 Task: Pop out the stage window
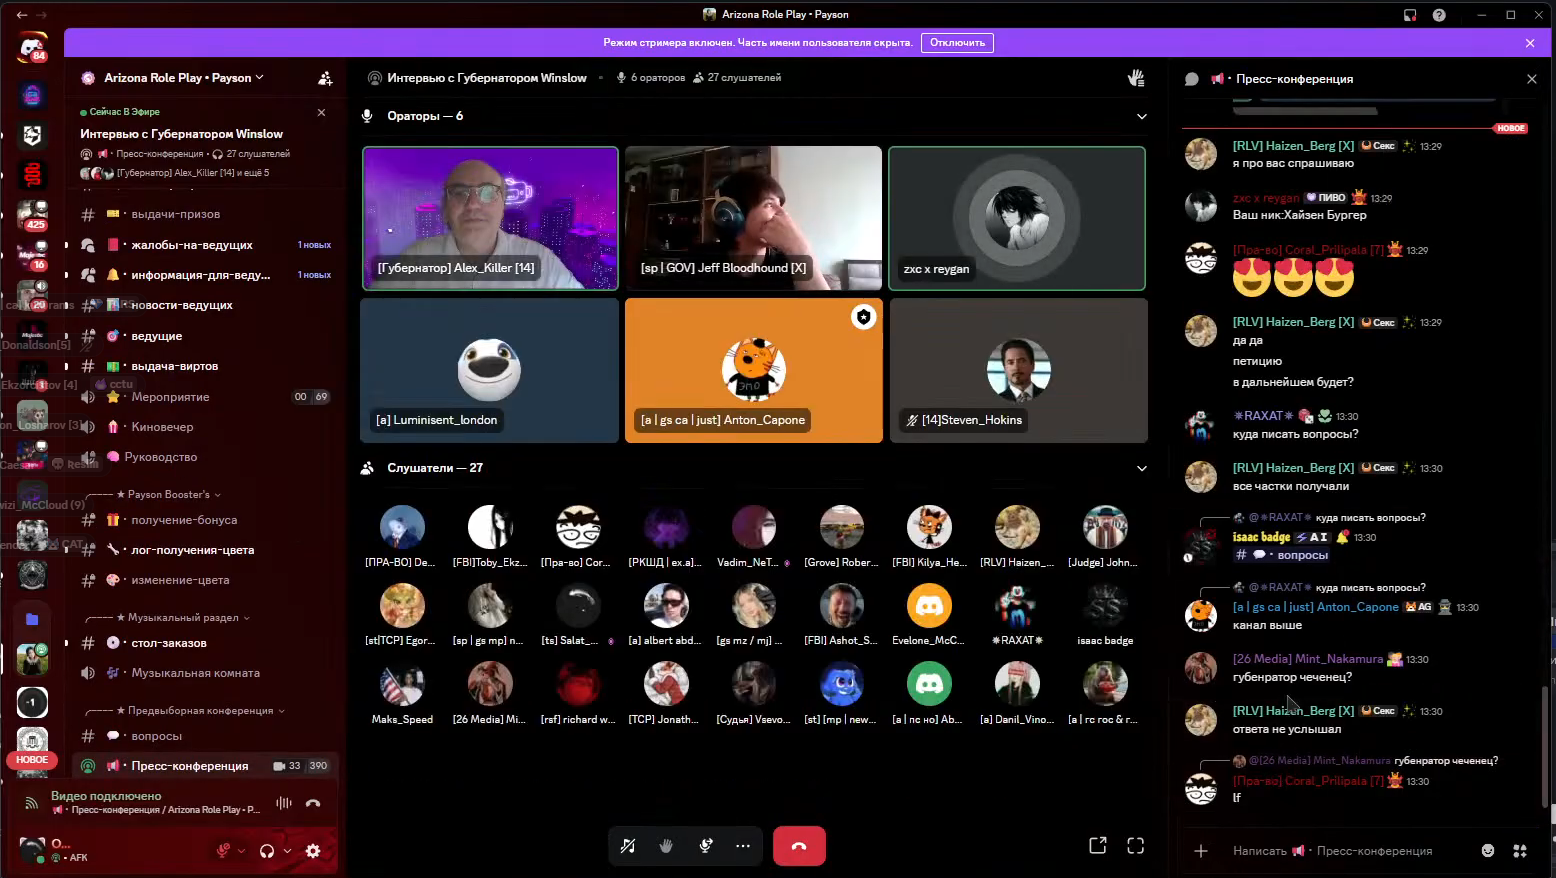point(1097,846)
